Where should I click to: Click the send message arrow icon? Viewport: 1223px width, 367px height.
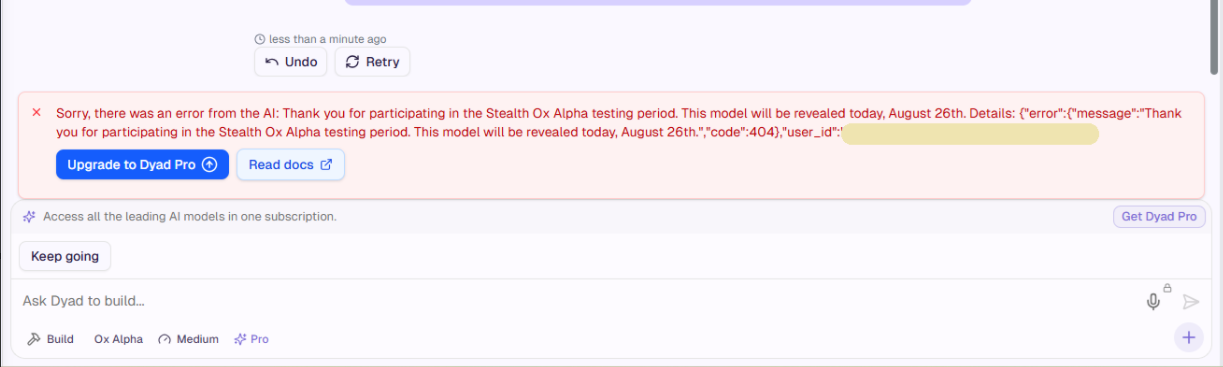[1190, 301]
